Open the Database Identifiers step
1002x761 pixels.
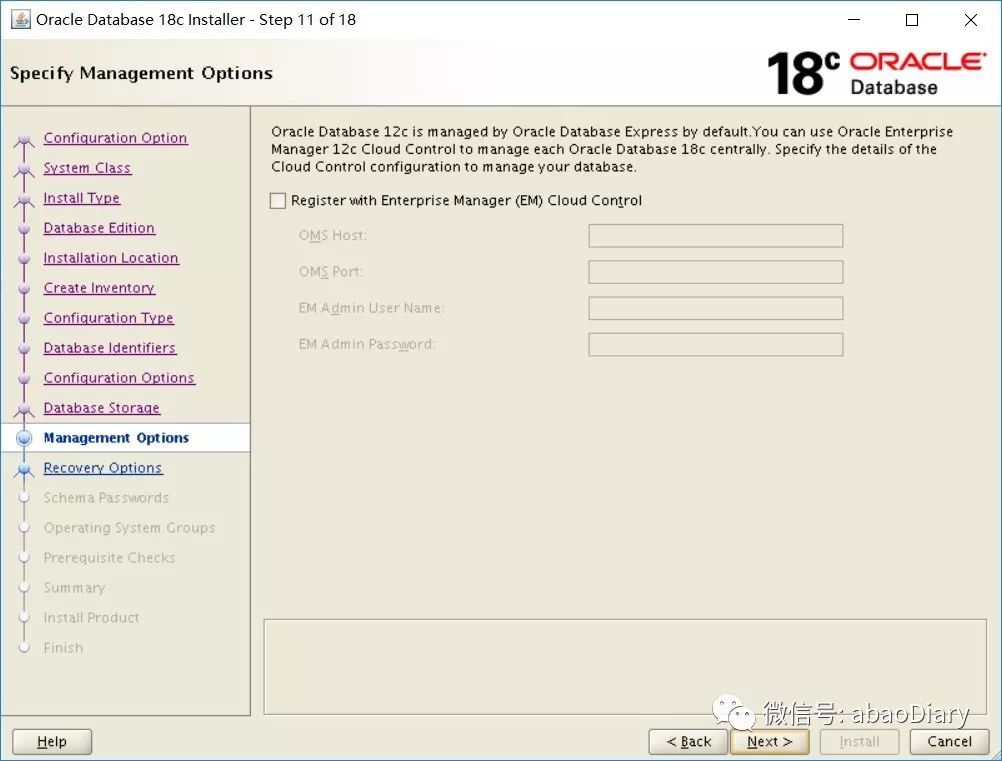(110, 348)
